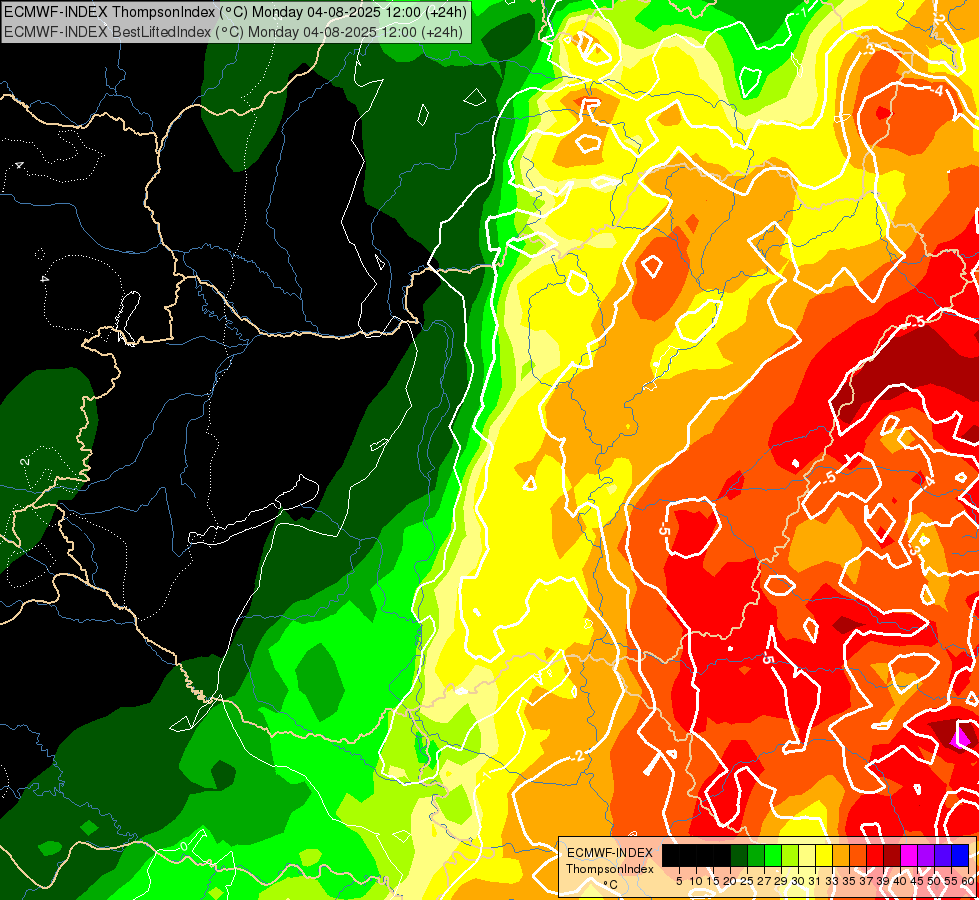Select the indigo 50-55 legend swatch
This screenshot has width=979, height=900.
tap(943, 856)
